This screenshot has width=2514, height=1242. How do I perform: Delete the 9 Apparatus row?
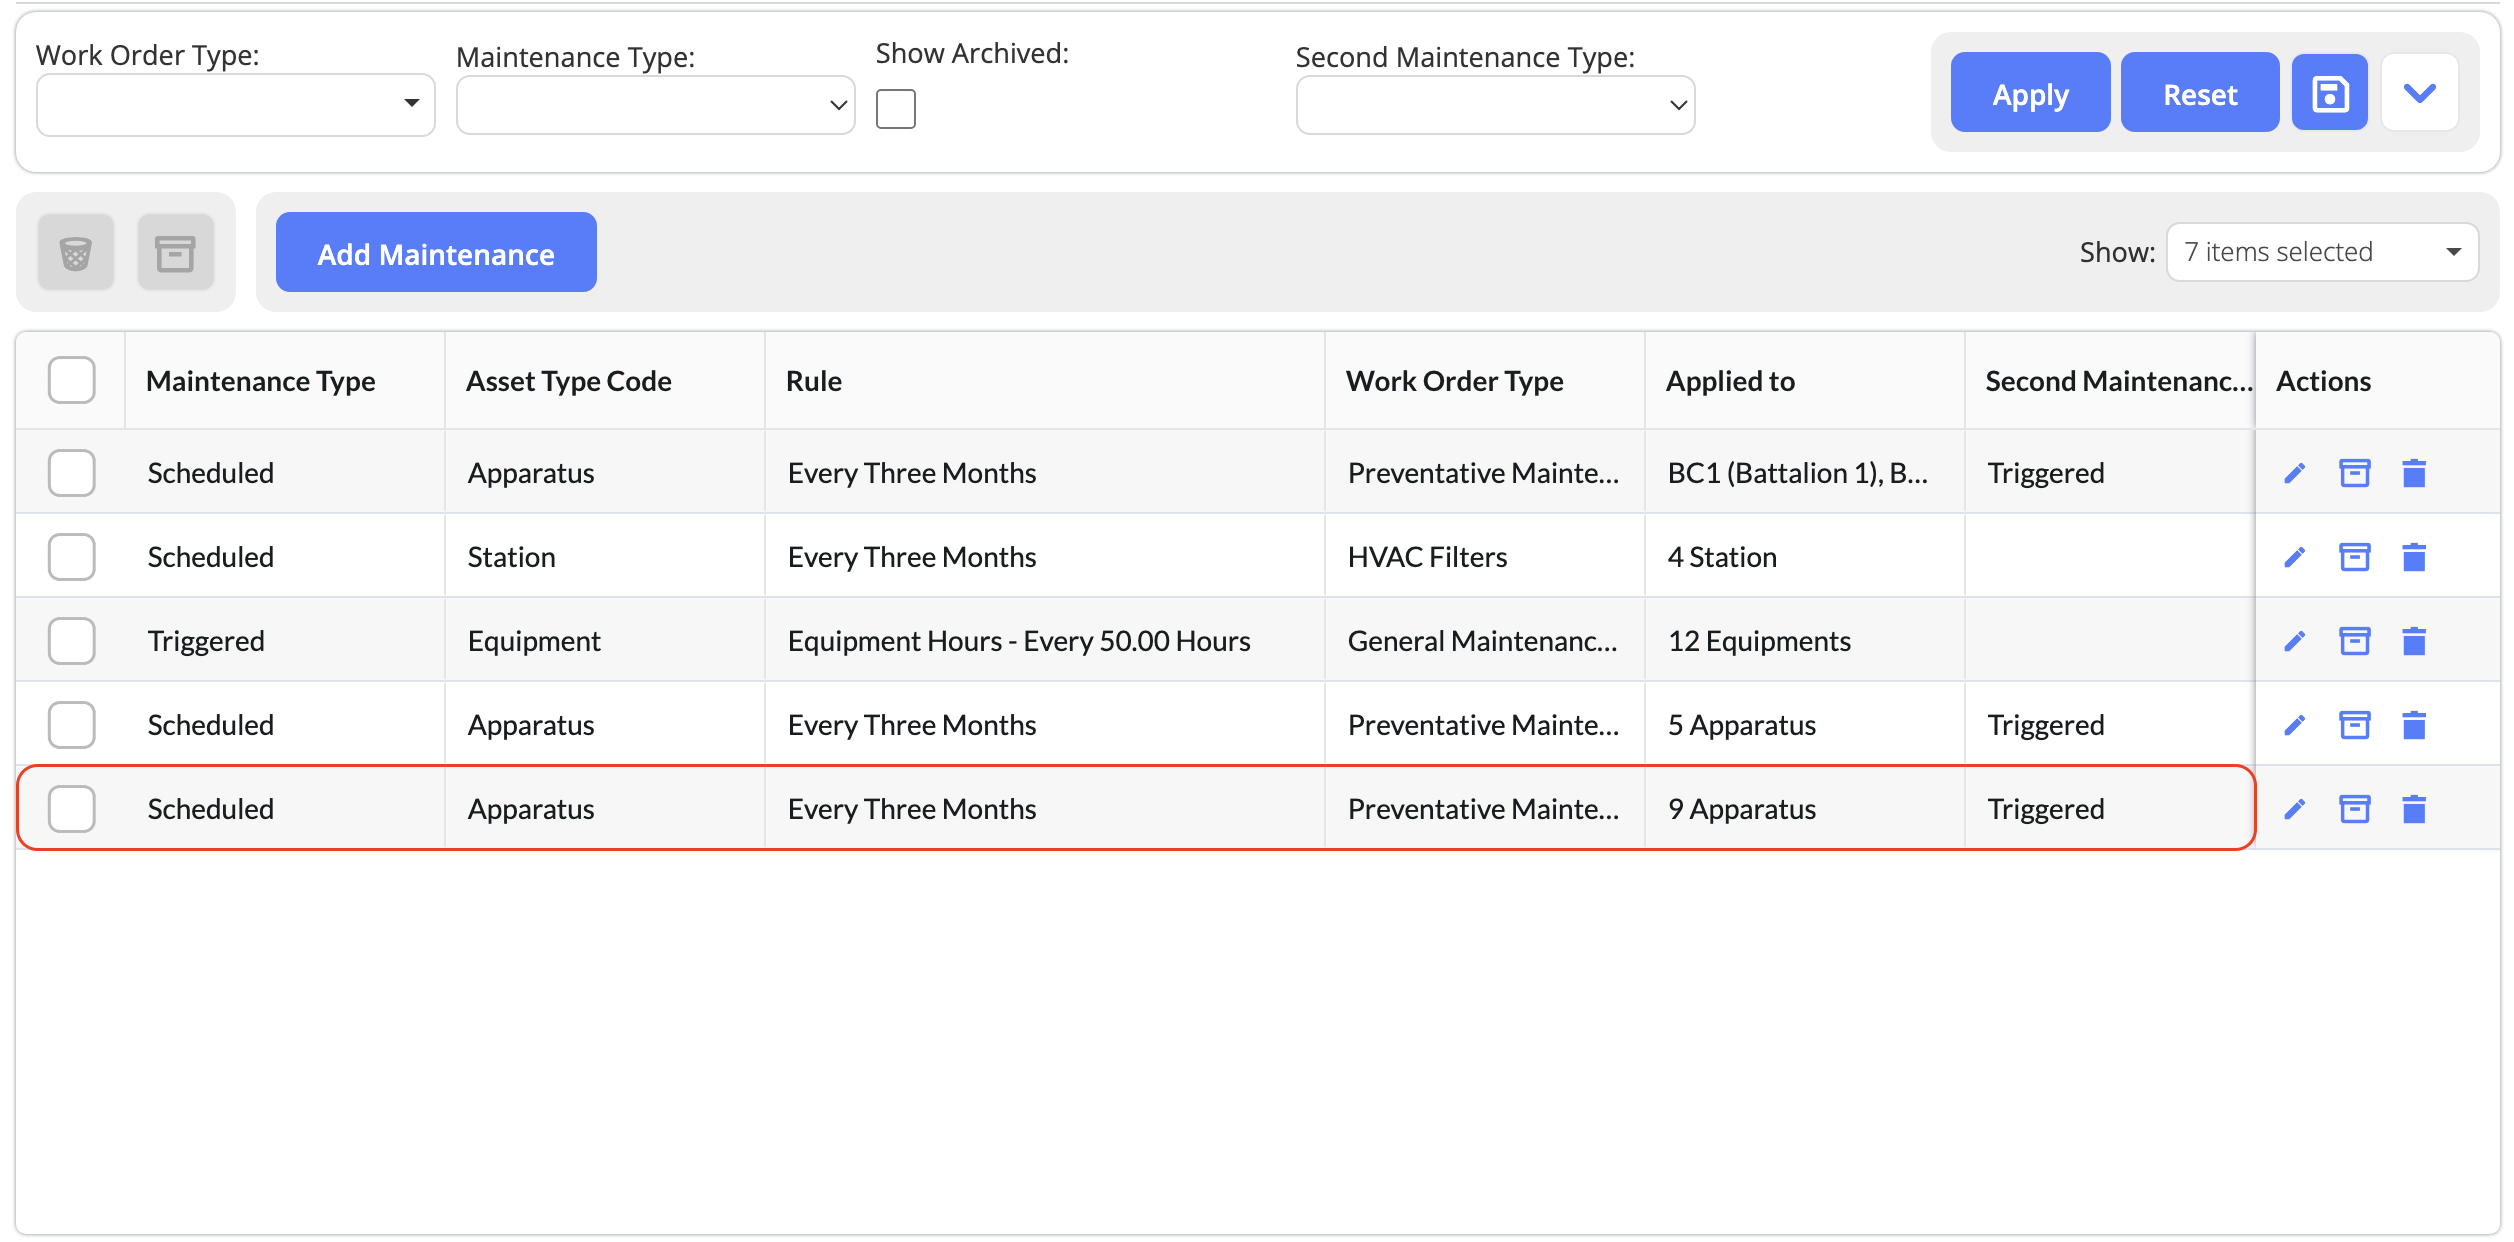coord(2414,809)
